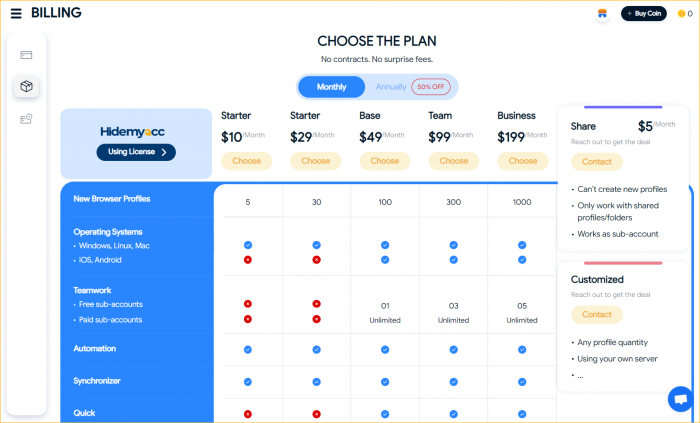Click Contact under the Share plan
The height and width of the screenshot is (423, 700).
pos(596,162)
